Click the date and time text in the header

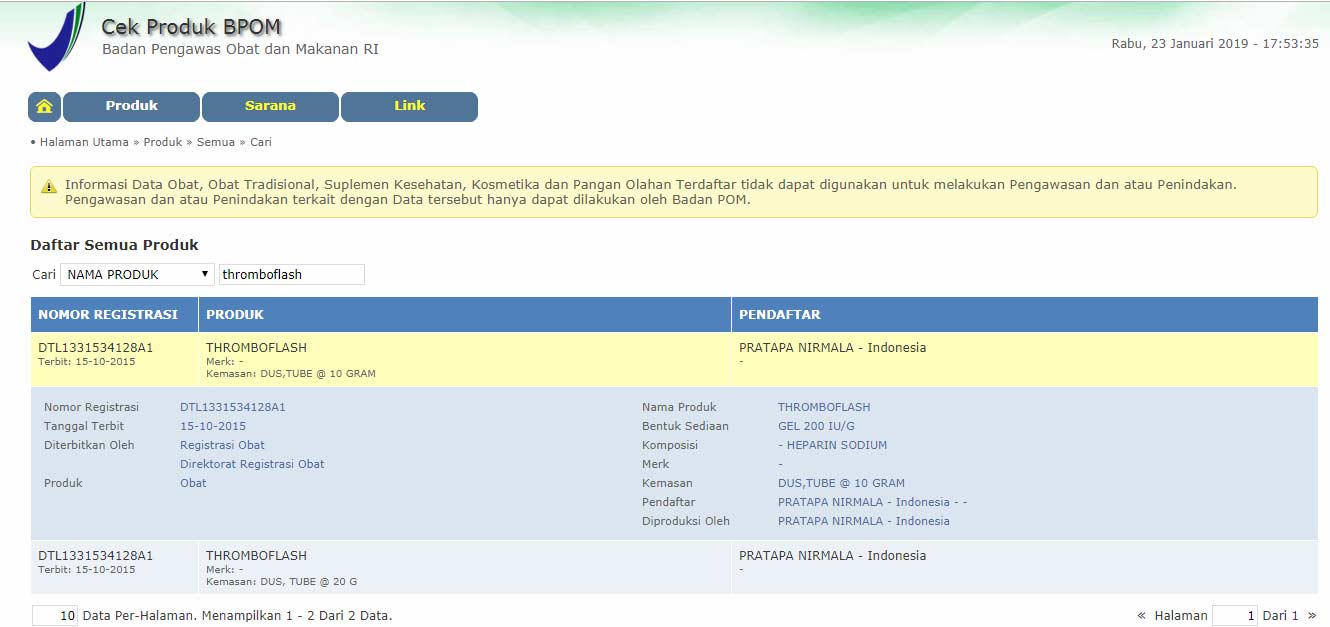tap(1215, 43)
